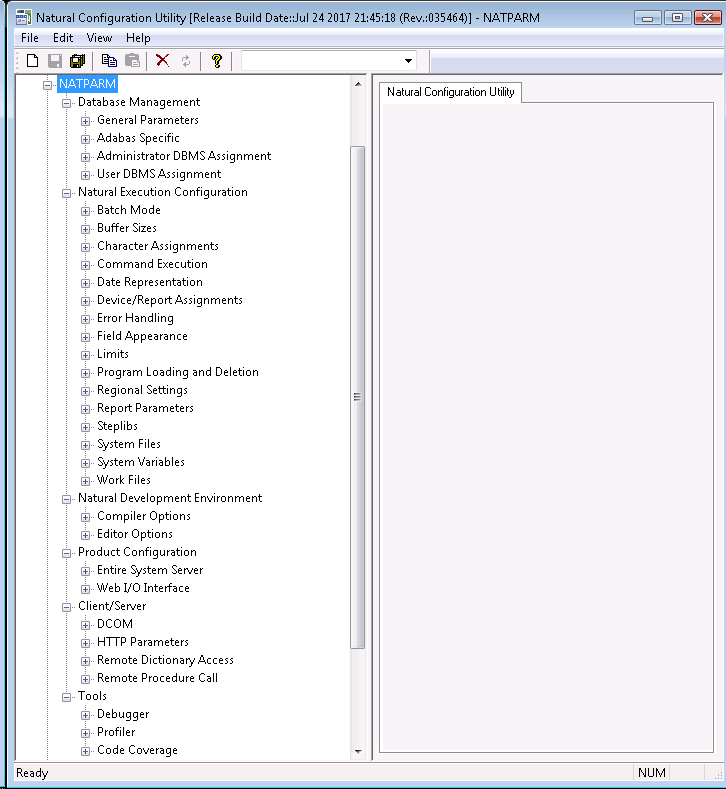Select the Natural Configuration Utility tab
This screenshot has width=726, height=789.
coord(450,92)
